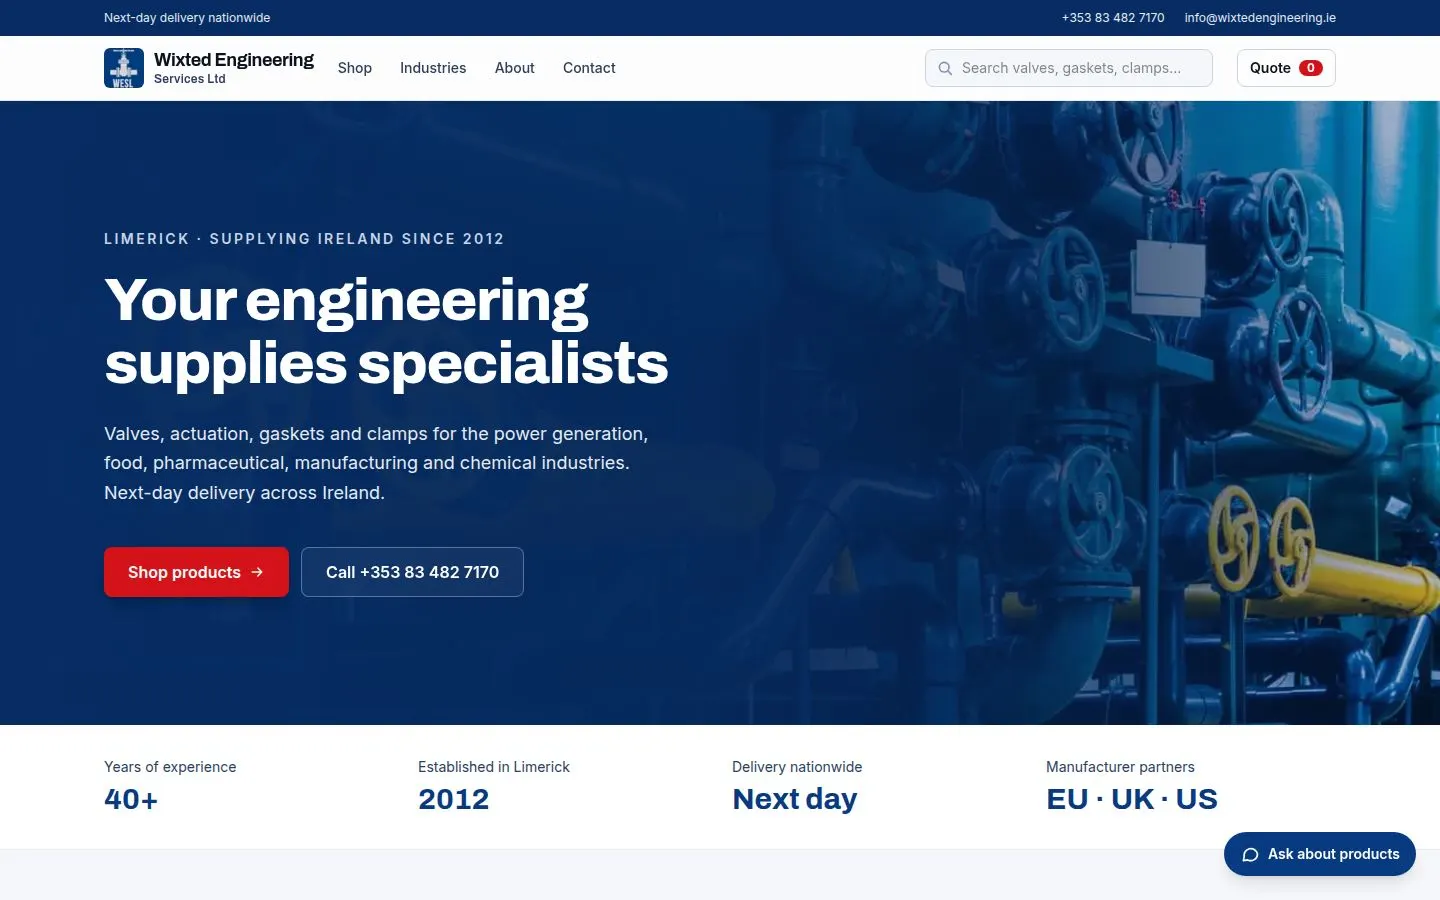Click the Your engineering supplies specialists headline

386,331
